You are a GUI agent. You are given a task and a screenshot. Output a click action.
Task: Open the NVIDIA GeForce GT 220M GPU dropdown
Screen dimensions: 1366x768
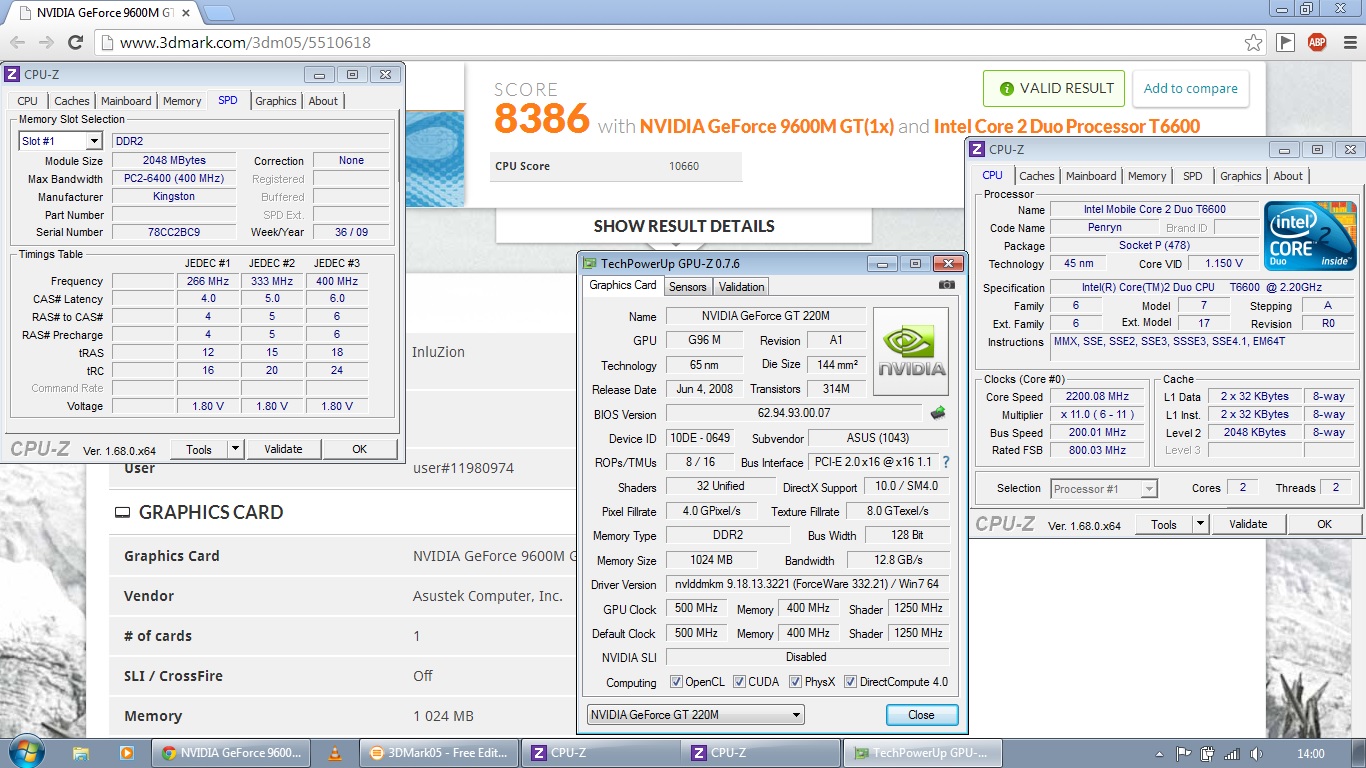(x=695, y=715)
